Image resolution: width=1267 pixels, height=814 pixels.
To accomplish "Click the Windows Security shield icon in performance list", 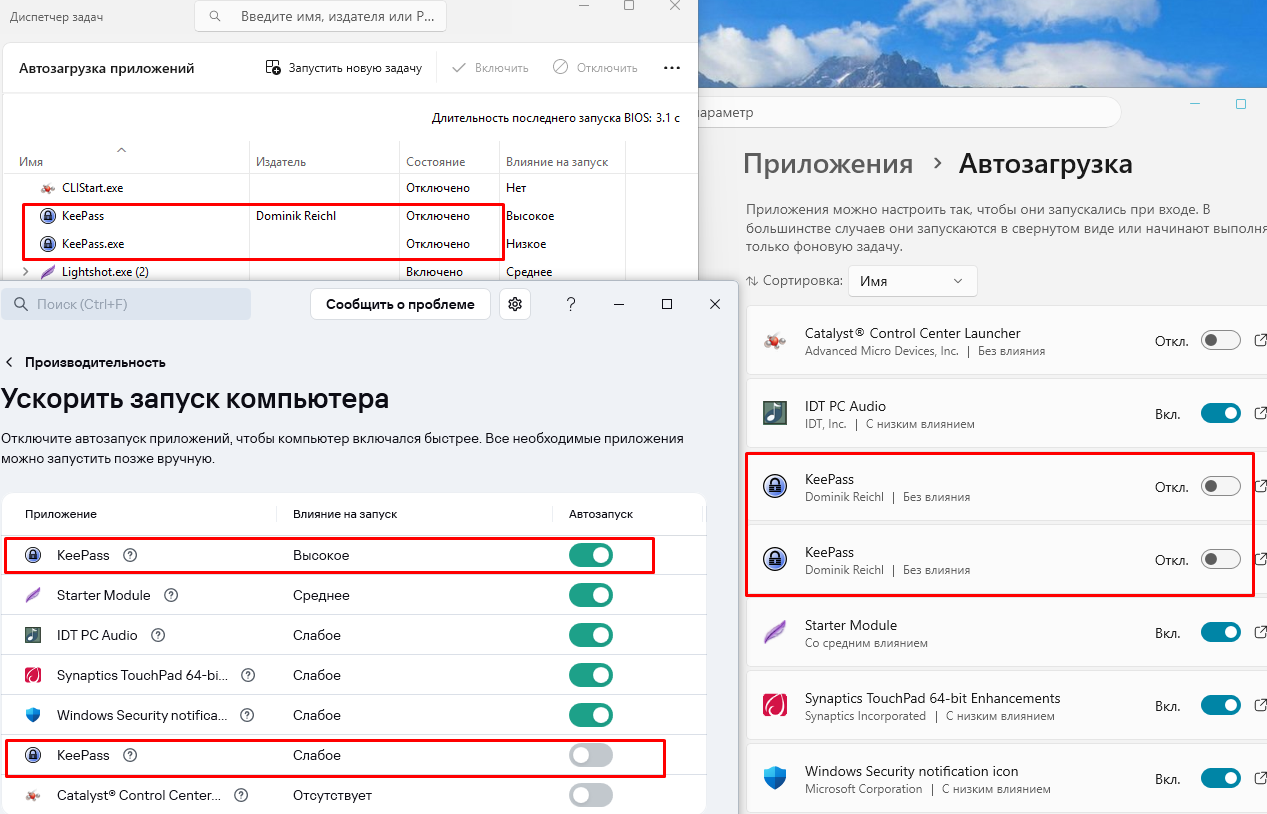I will pyautogui.click(x=33, y=715).
